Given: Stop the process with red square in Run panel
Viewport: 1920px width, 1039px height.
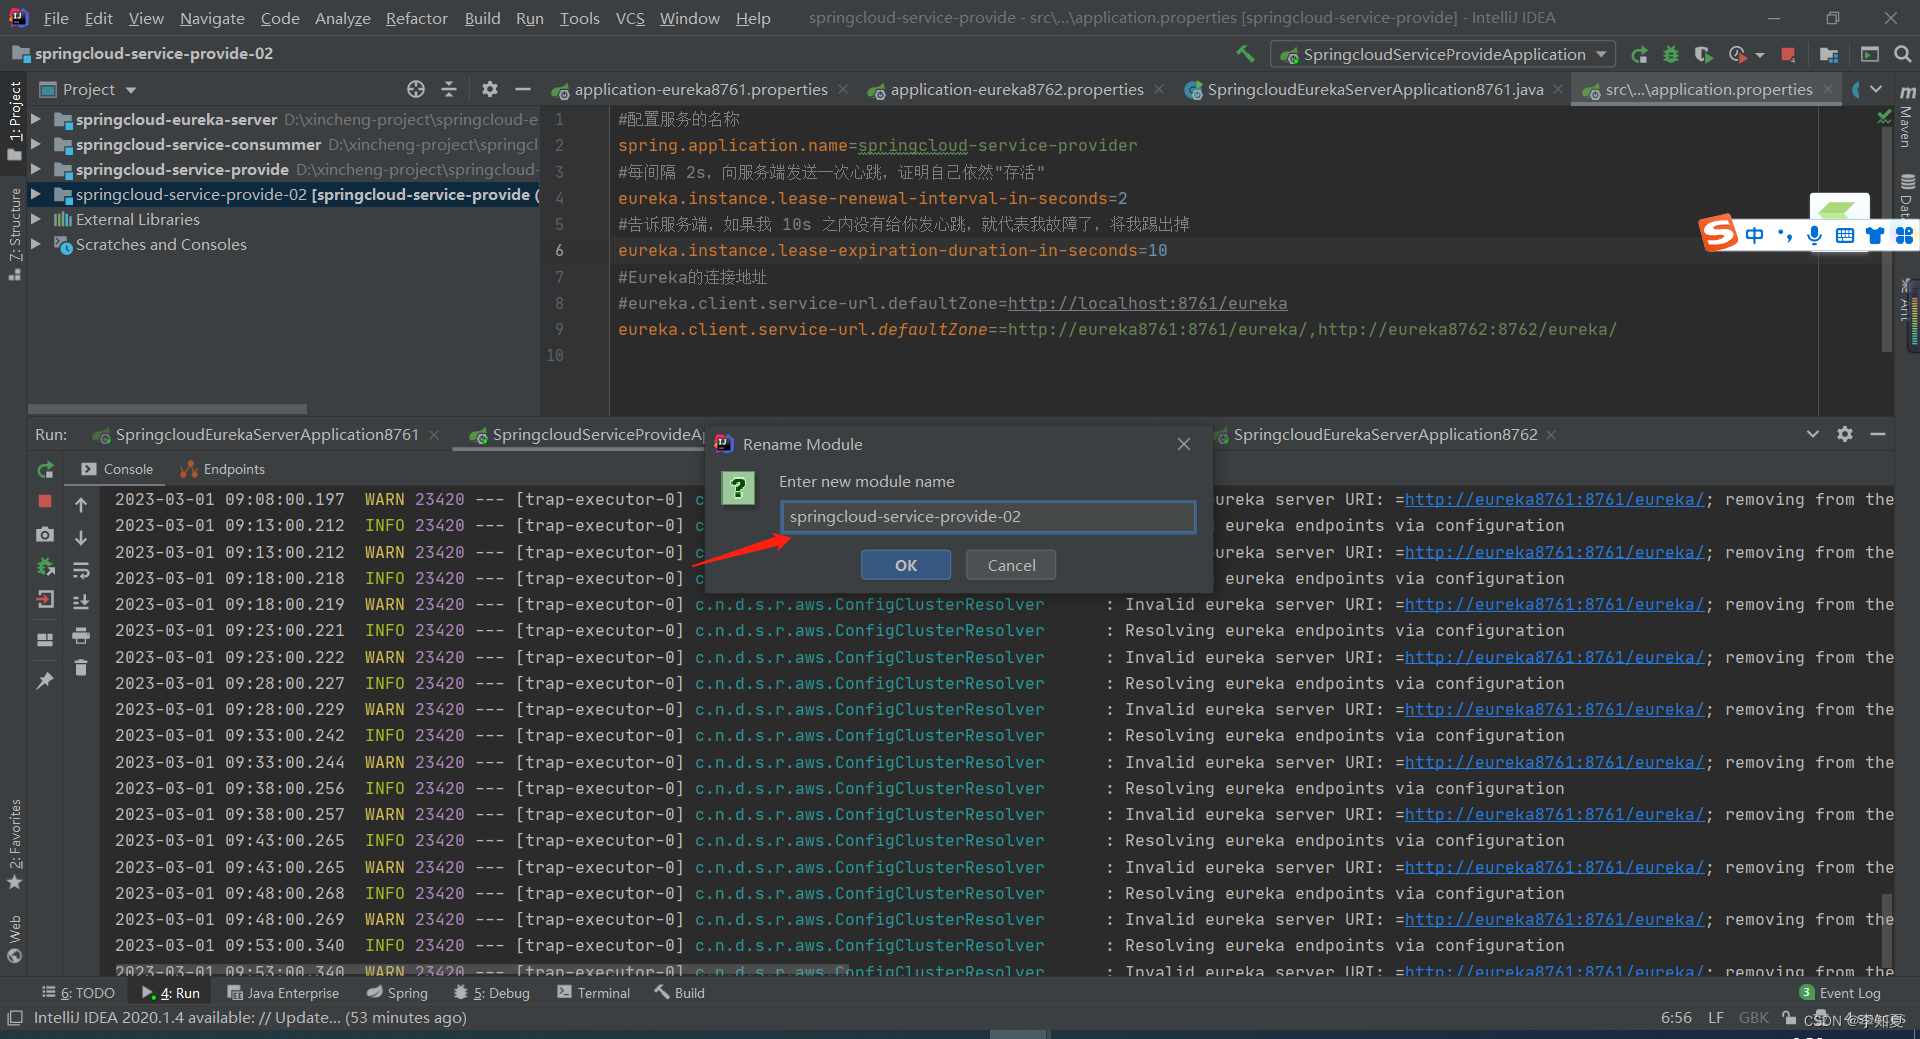Looking at the screenshot, I should click(45, 501).
